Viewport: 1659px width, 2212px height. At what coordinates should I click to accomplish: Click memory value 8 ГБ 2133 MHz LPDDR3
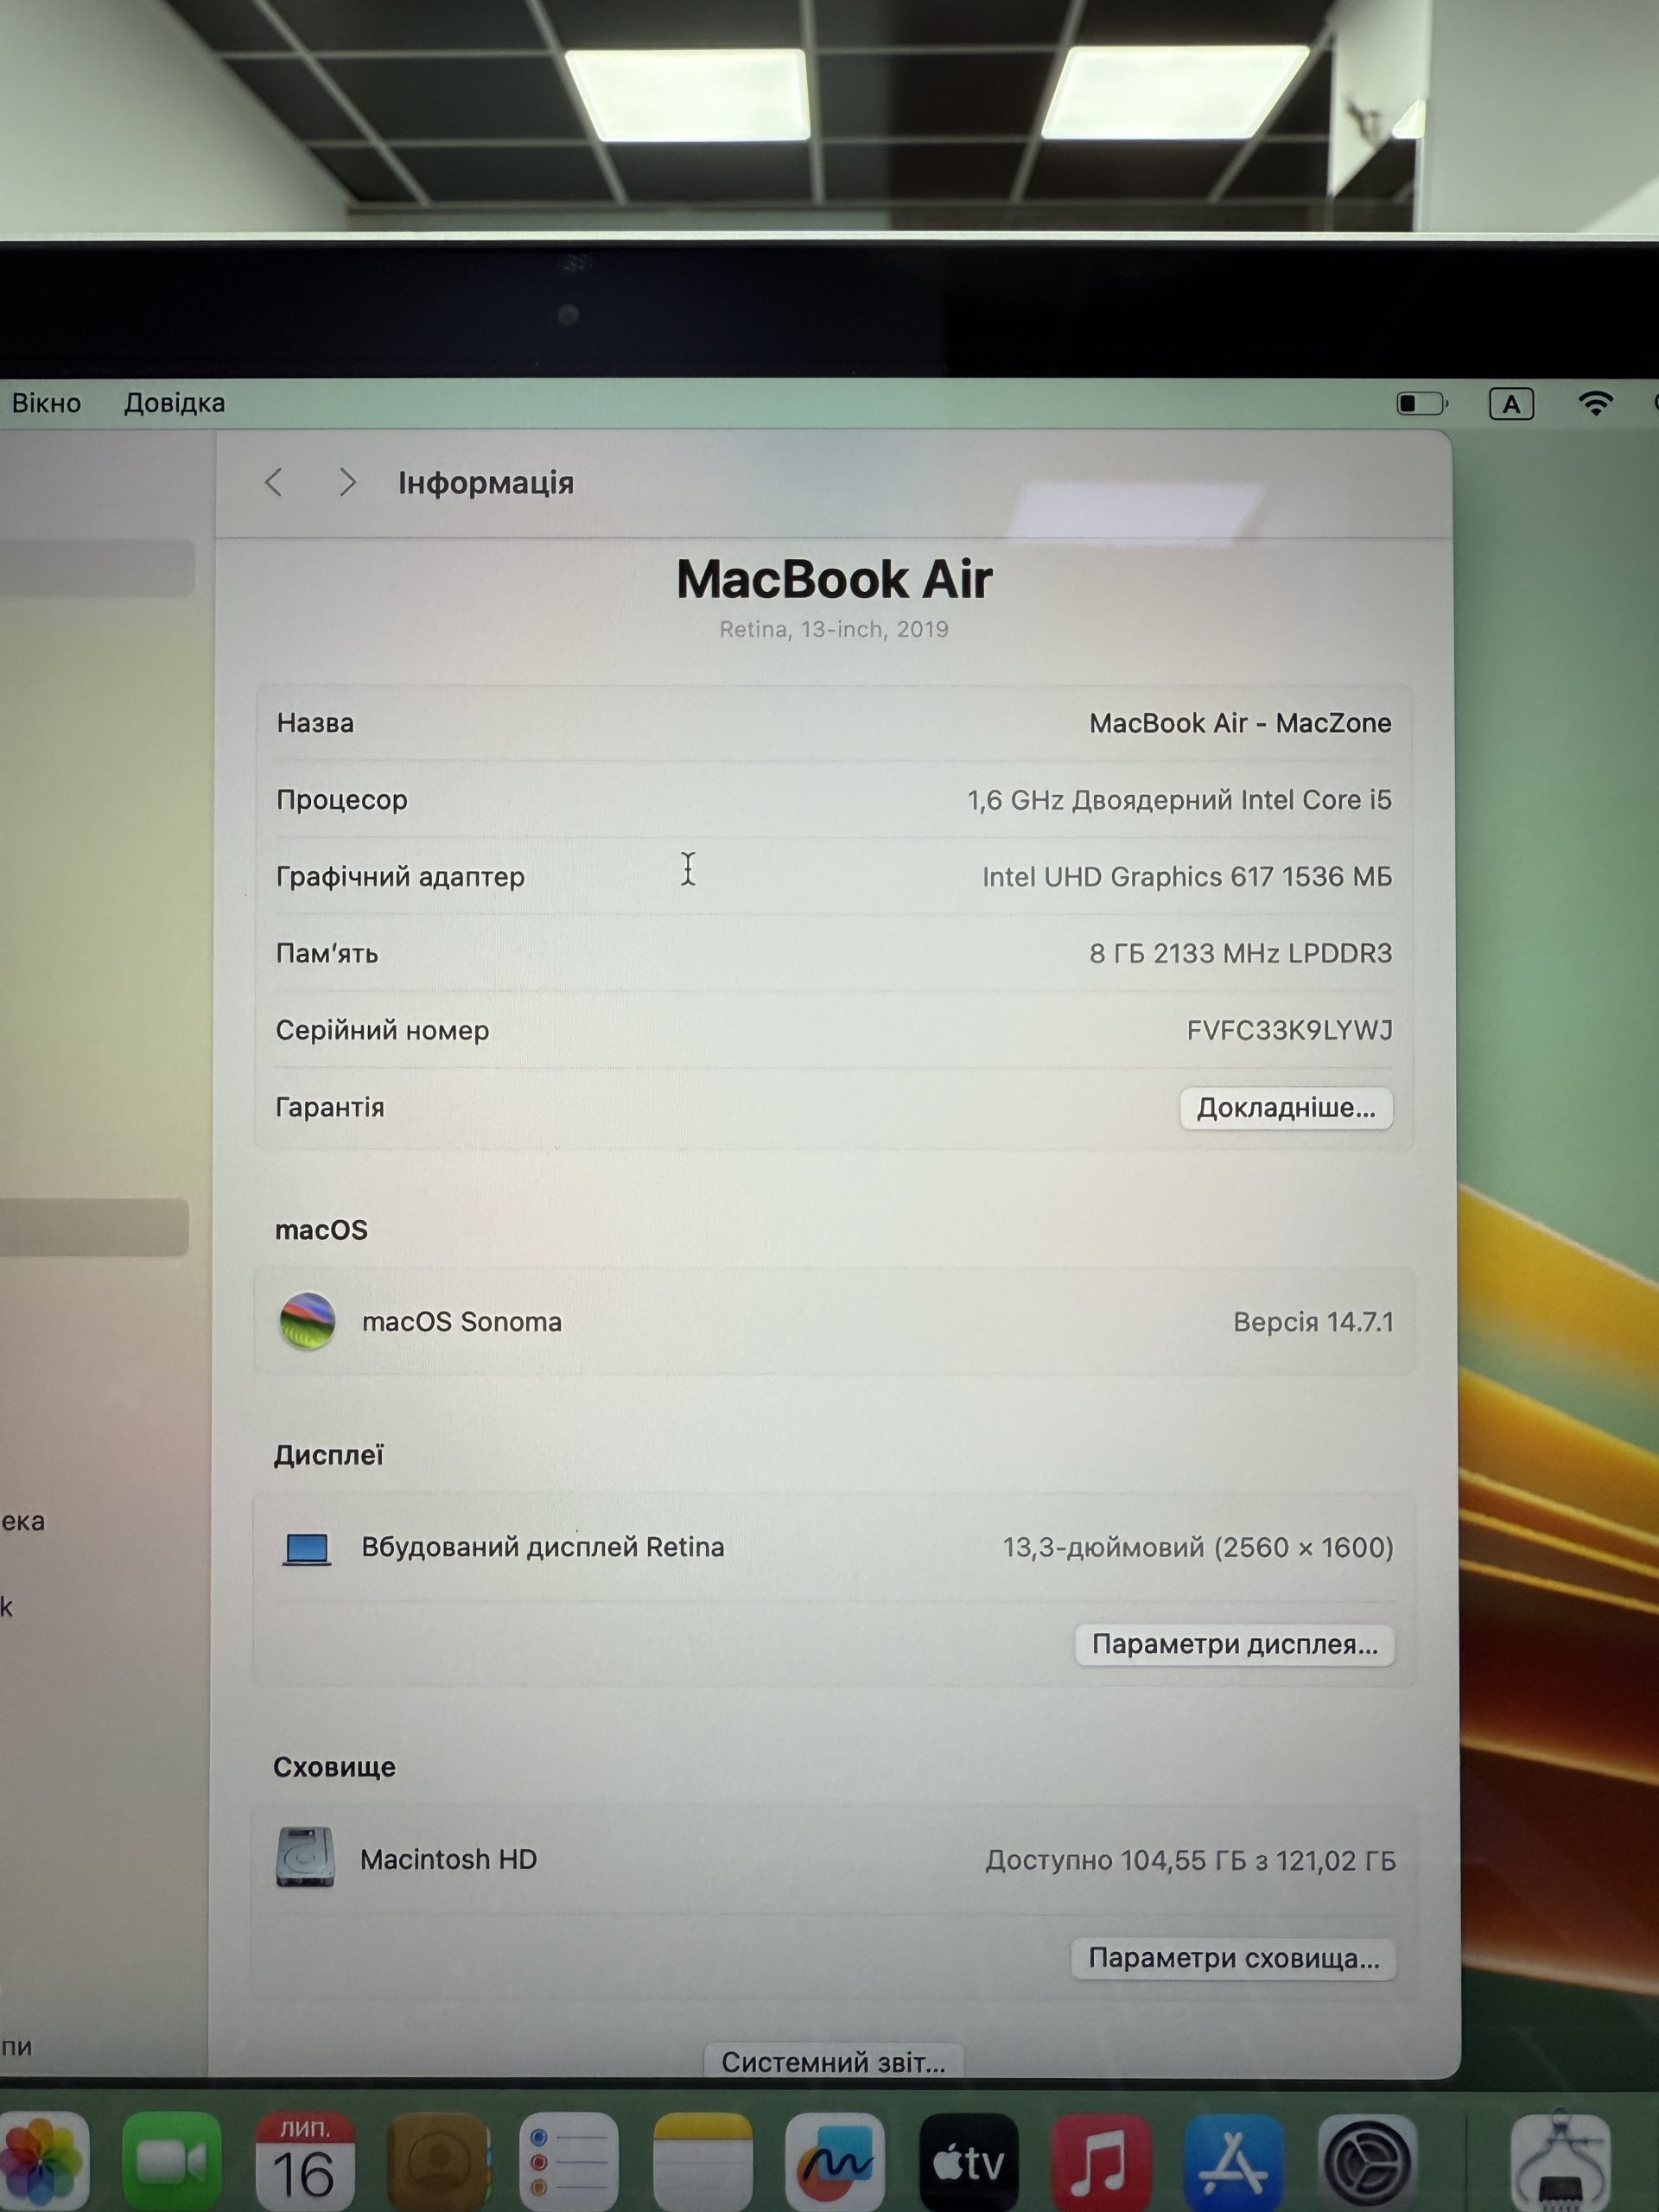click(x=1240, y=953)
